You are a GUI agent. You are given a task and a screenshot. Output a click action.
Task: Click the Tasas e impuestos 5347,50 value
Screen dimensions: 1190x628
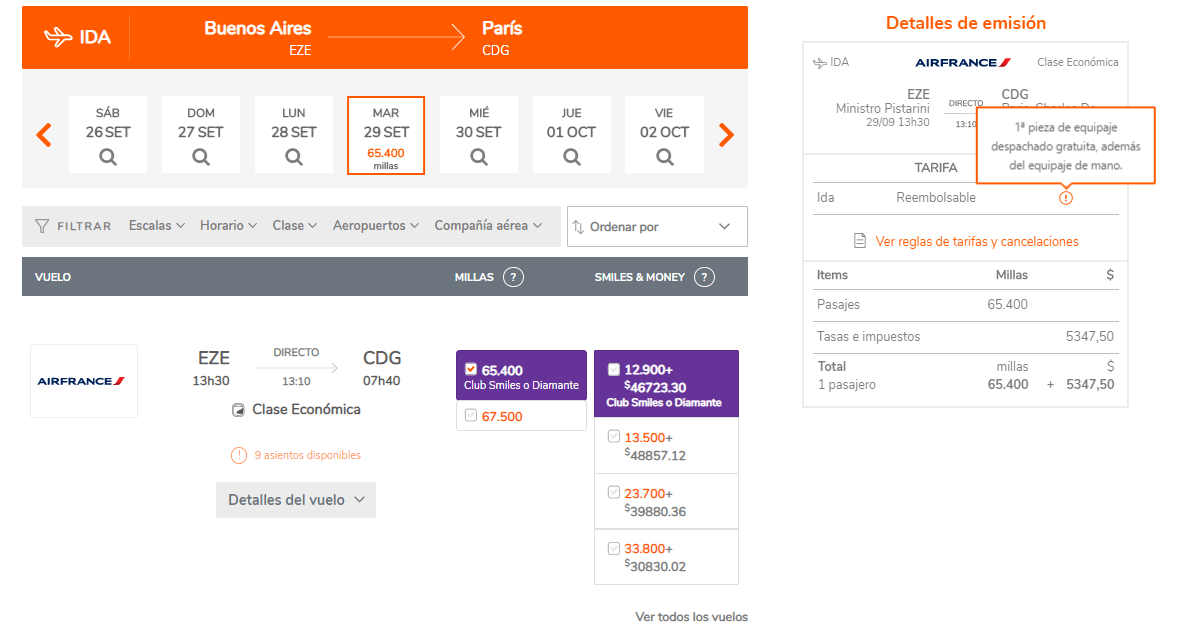coord(1090,336)
